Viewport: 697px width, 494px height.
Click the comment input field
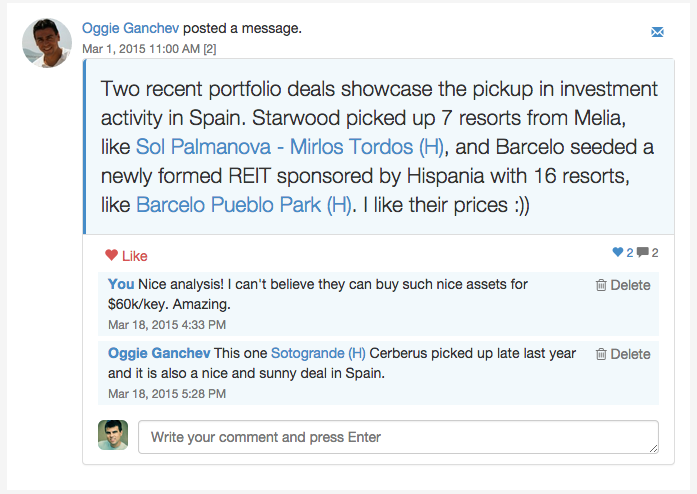398,437
